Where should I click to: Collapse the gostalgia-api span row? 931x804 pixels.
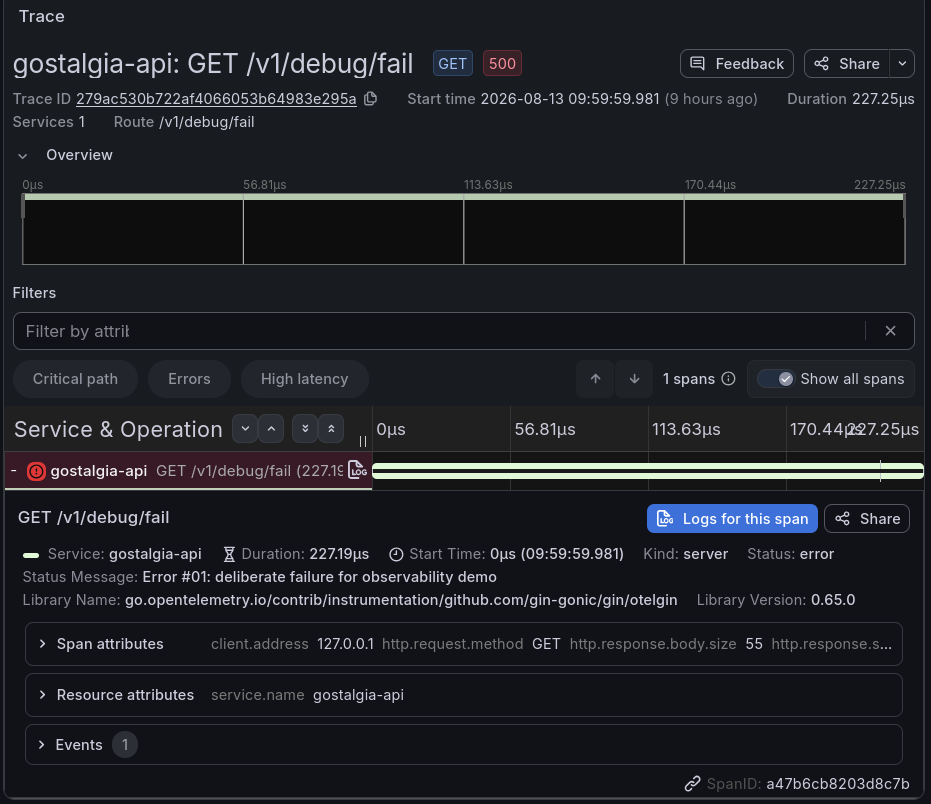(14, 470)
